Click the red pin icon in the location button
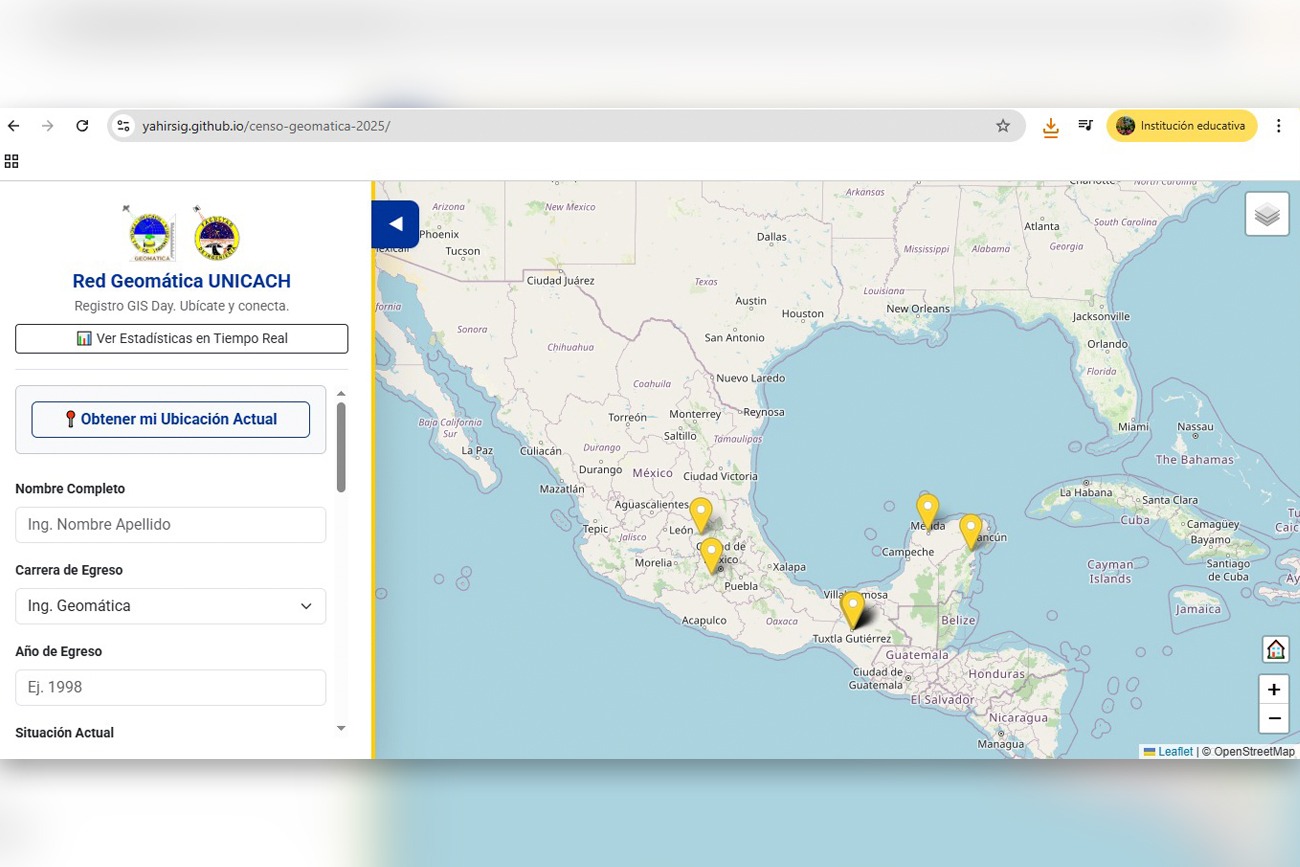Screen dimensions: 1300x867 tap(70, 418)
